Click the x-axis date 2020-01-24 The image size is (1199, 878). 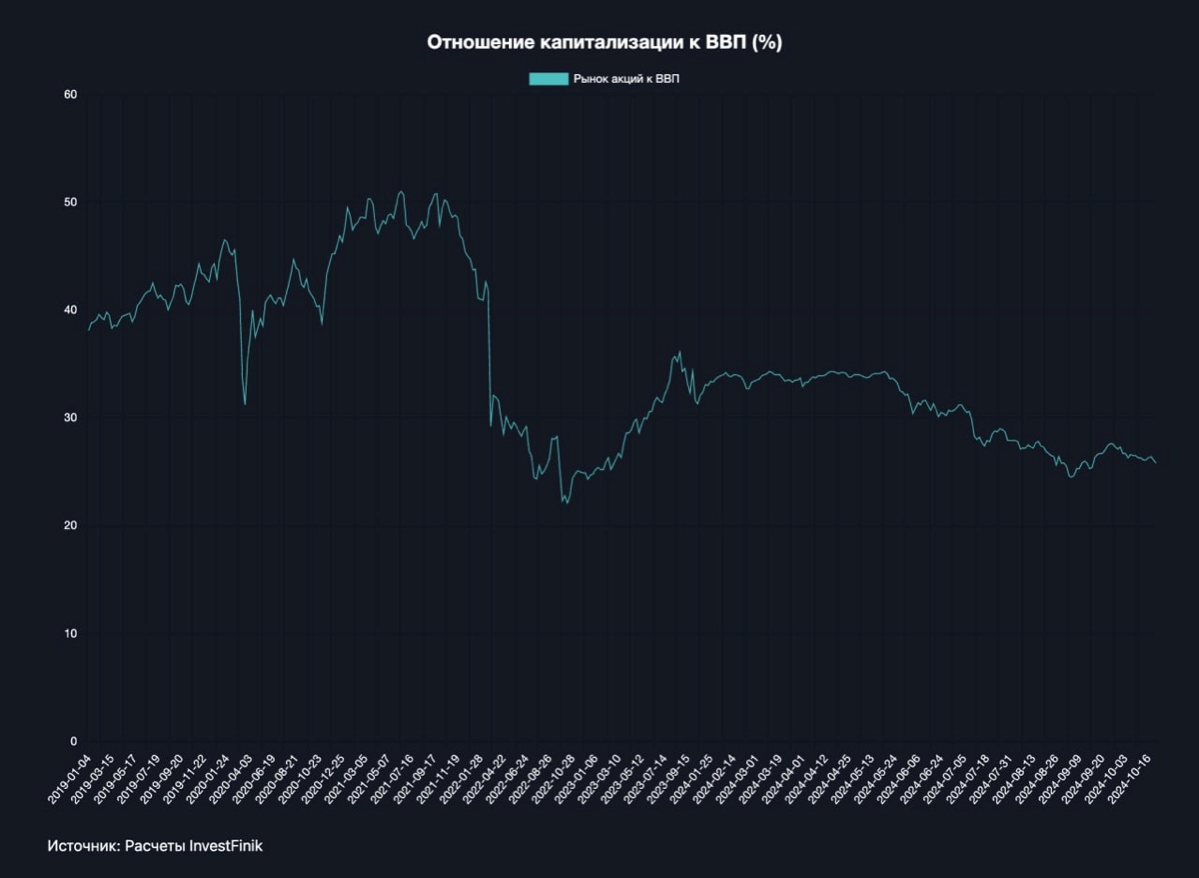pos(207,779)
